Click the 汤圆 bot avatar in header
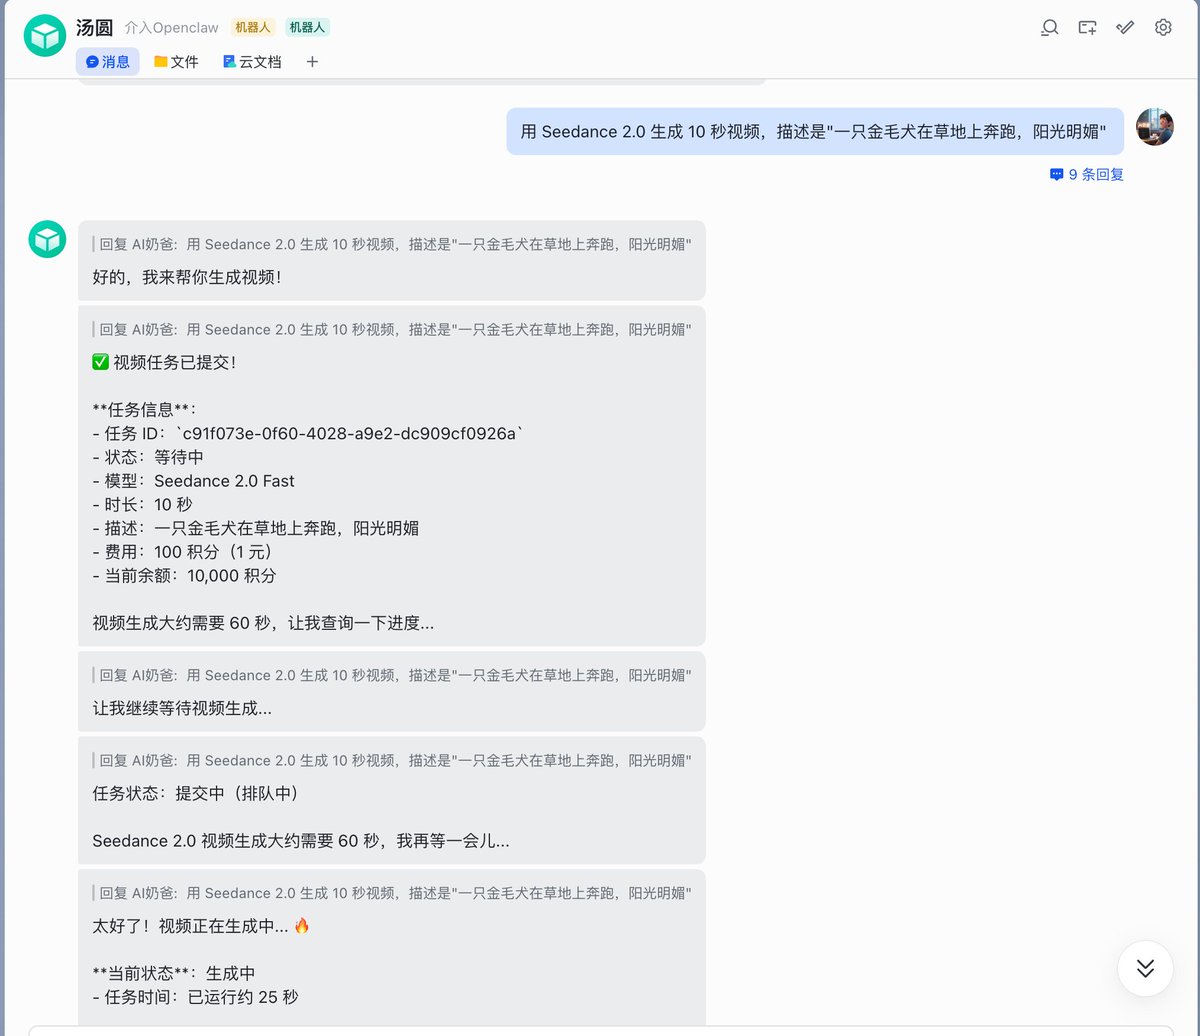This screenshot has height=1036, width=1200. click(x=45, y=36)
